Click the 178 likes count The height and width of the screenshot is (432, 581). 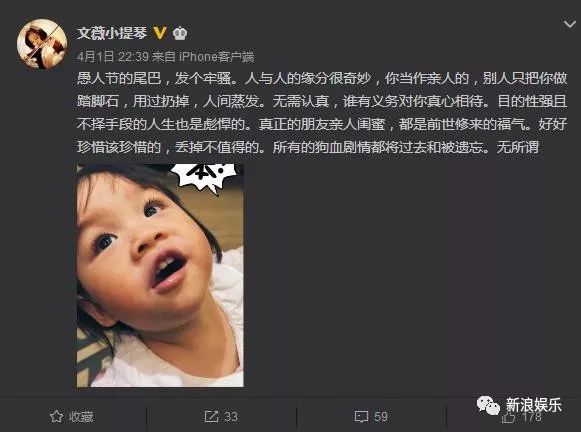click(x=532, y=417)
